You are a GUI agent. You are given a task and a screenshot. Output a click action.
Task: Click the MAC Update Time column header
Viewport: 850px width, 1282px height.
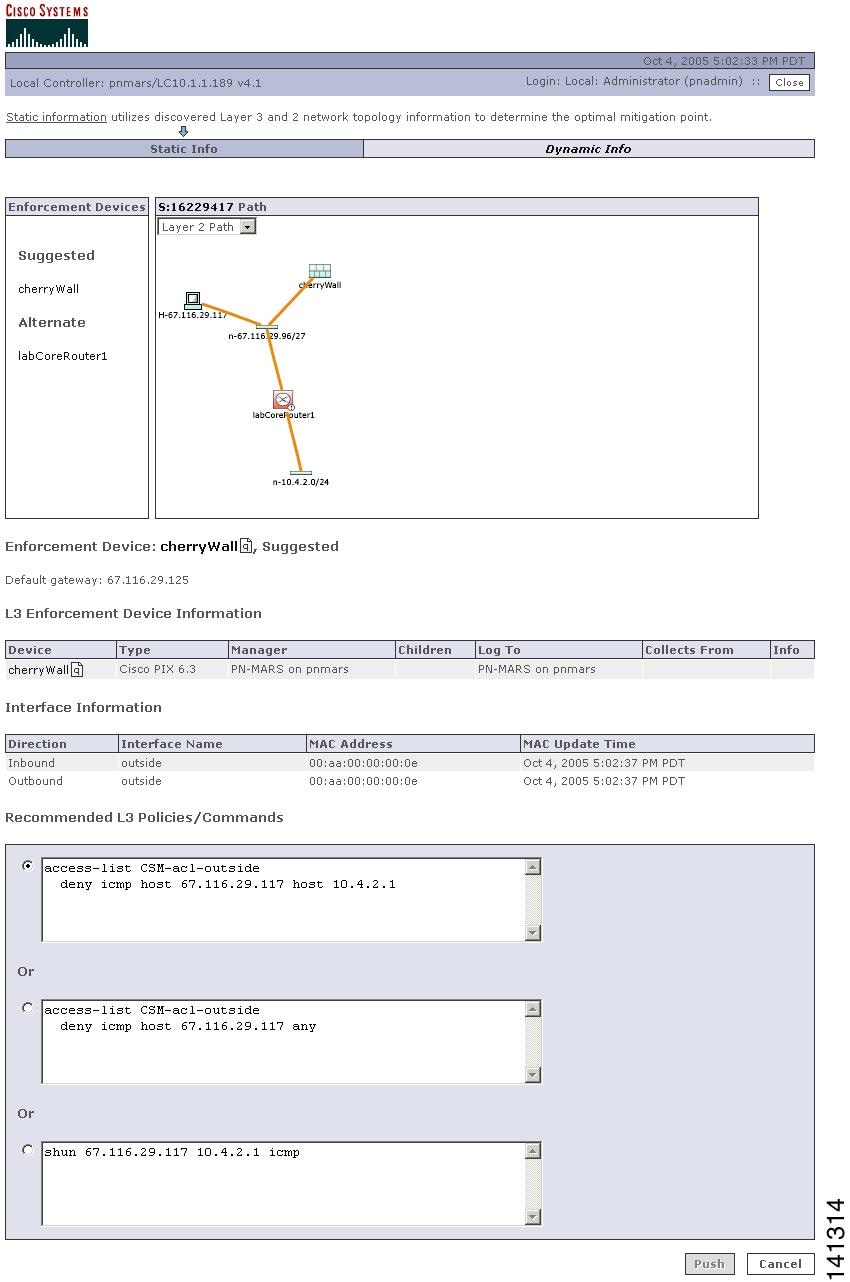pyautogui.click(x=667, y=744)
